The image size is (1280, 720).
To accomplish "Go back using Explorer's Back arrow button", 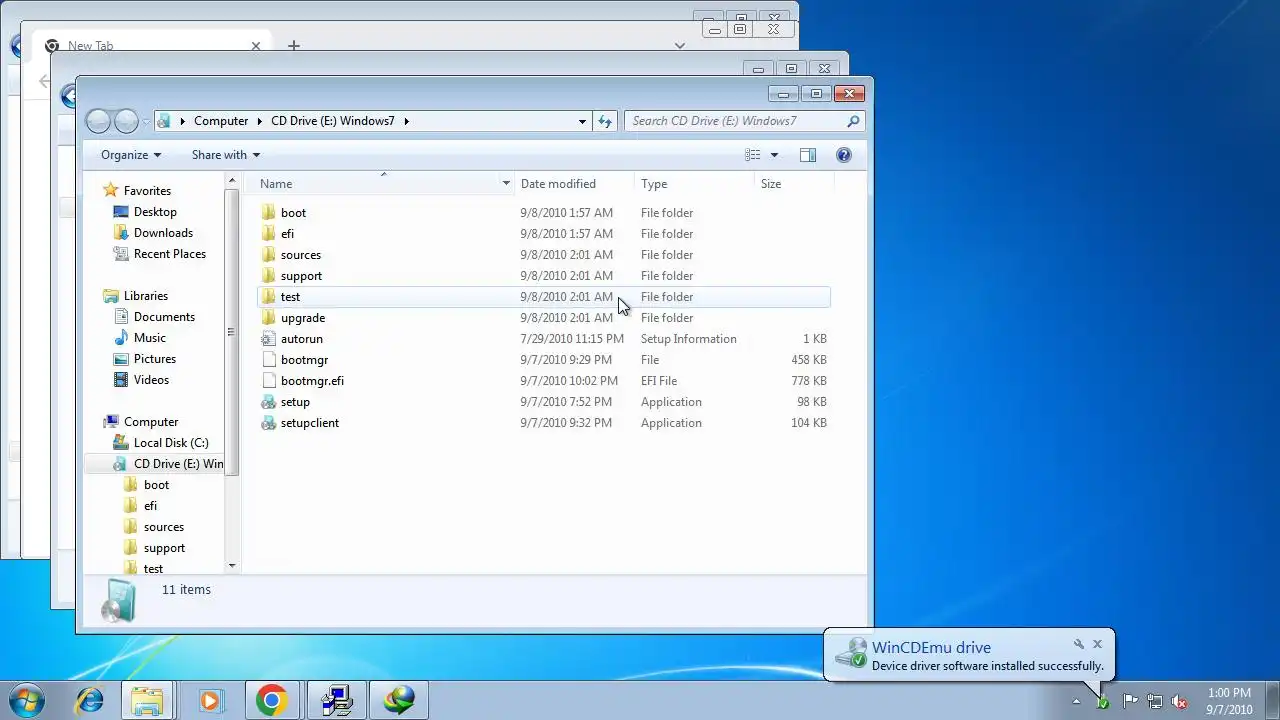I will coord(98,121).
